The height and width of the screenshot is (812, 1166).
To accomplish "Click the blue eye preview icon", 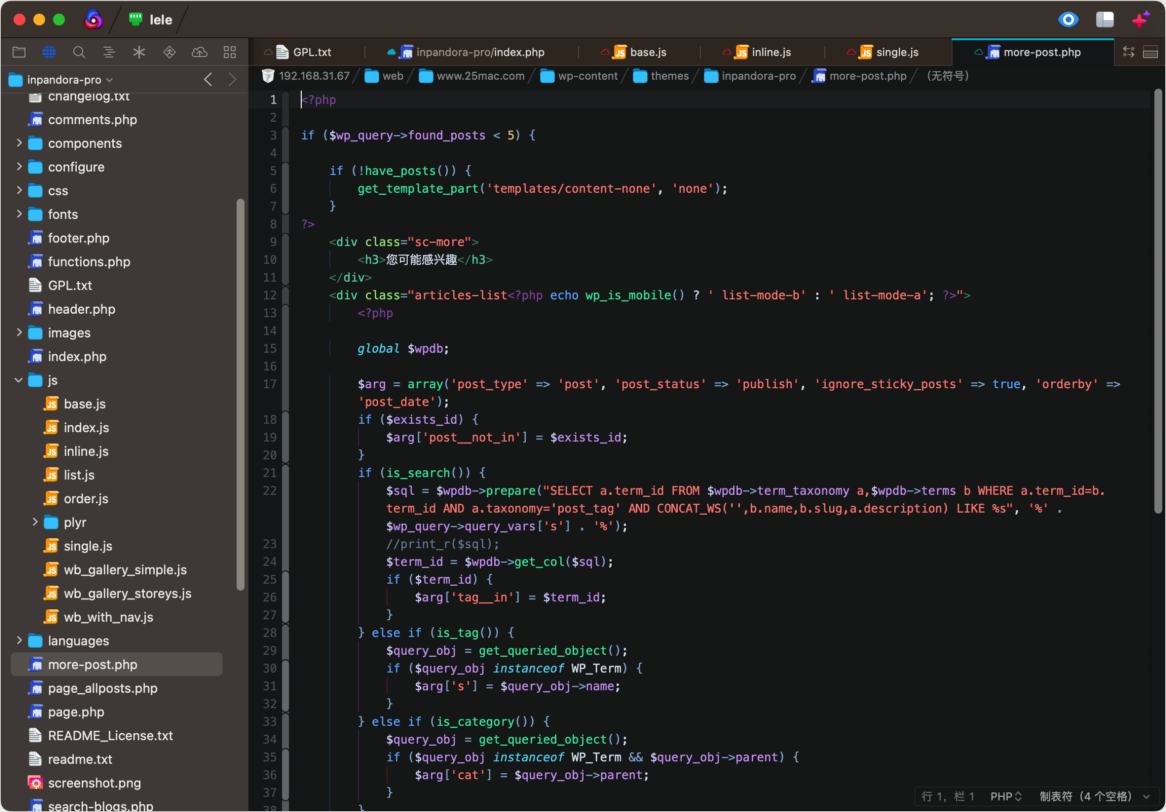I will 1069,19.
